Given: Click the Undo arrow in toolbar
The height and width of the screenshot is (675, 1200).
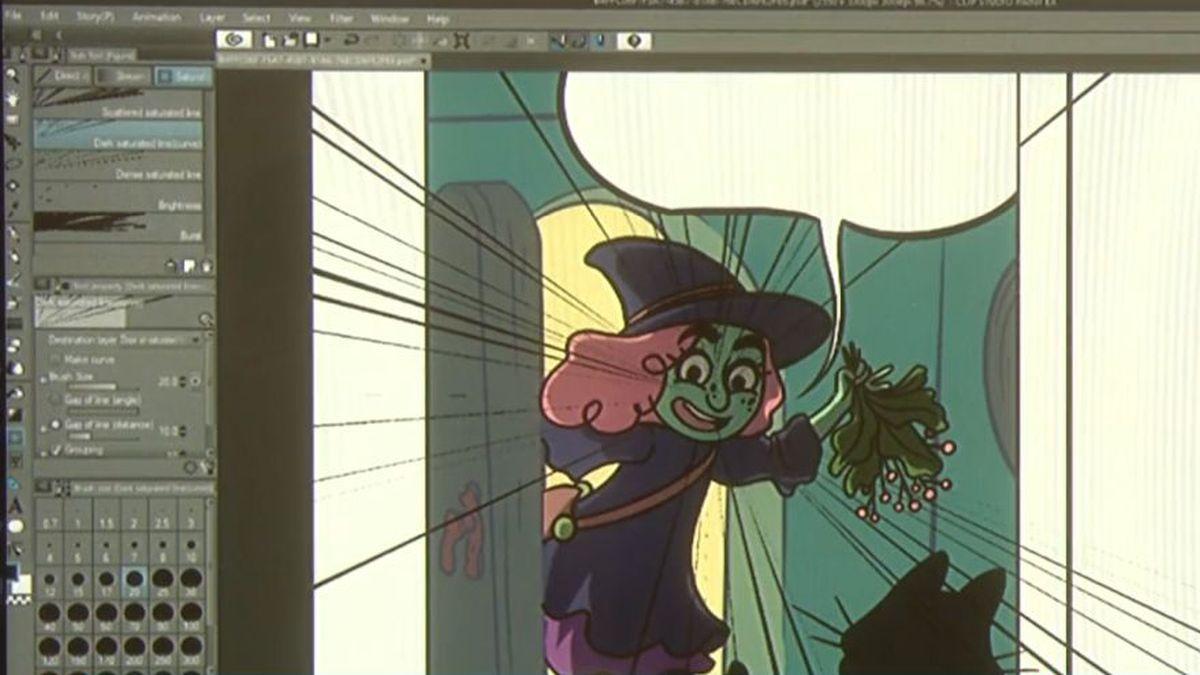Looking at the screenshot, I should (351, 41).
